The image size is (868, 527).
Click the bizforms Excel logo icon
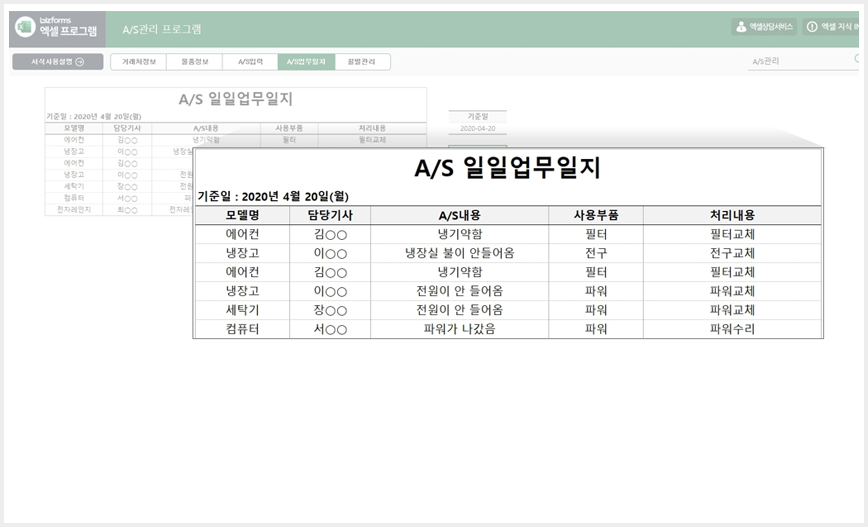point(25,27)
